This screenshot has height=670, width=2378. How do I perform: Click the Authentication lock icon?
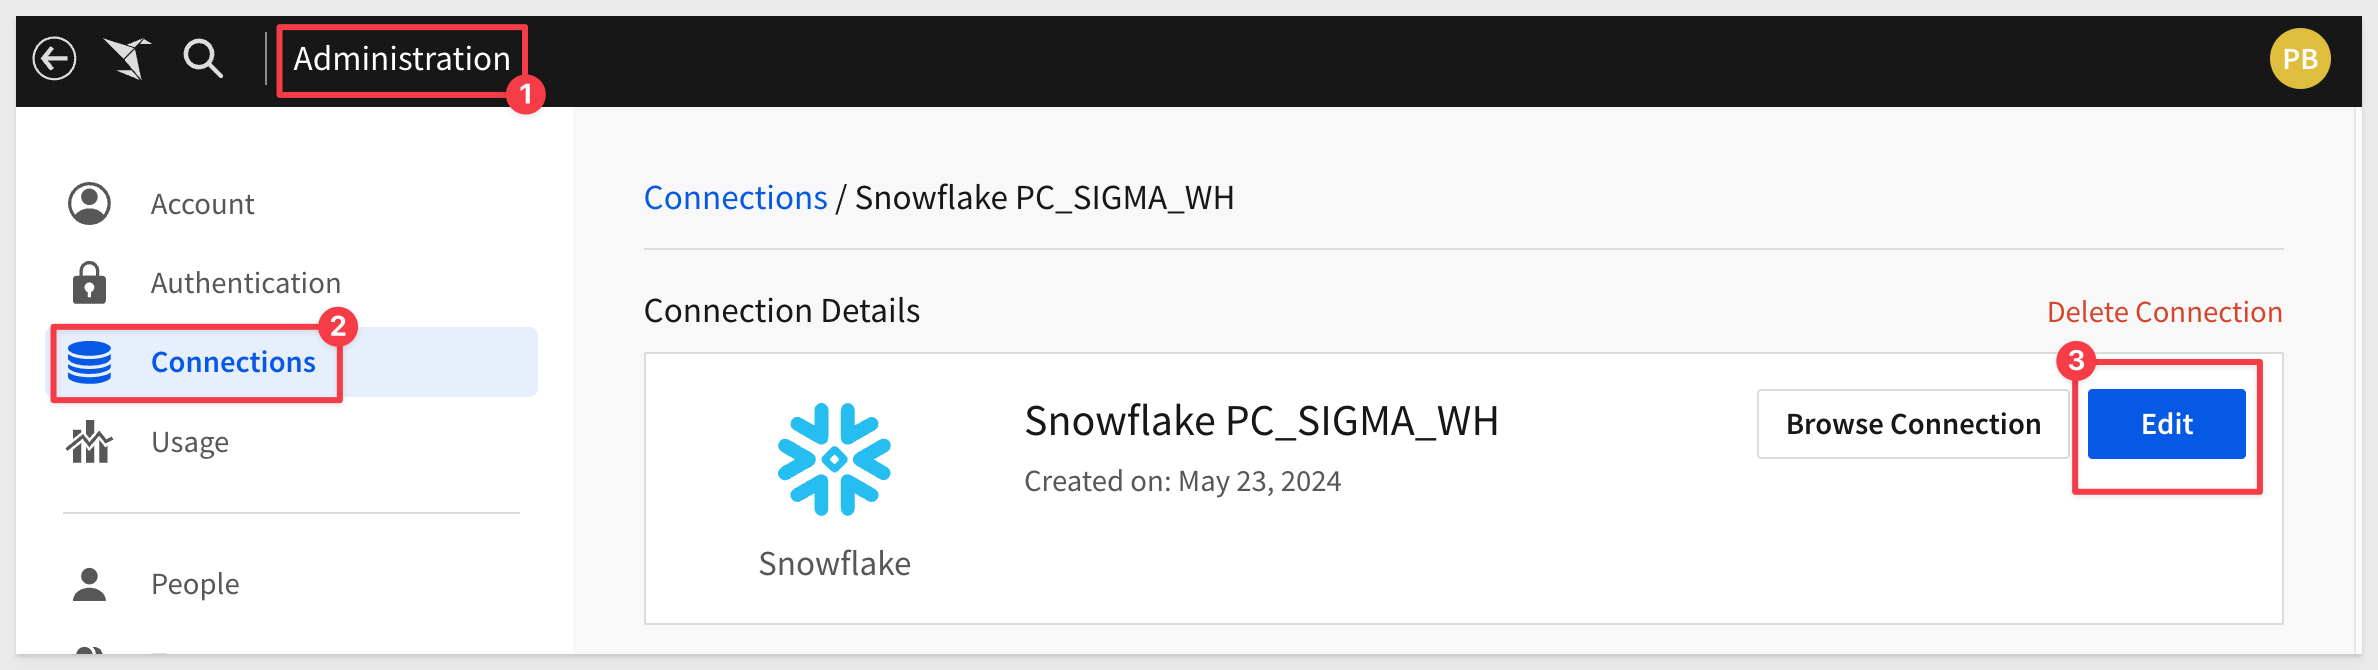coord(89,283)
